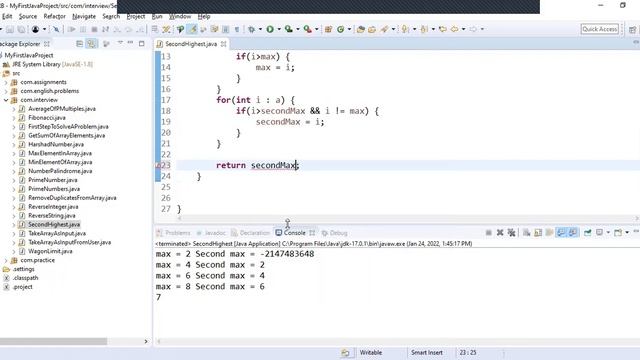The image size is (640, 360).
Task: Click the Debug bug icon in toolbar
Action: pyautogui.click(x=251, y=29)
